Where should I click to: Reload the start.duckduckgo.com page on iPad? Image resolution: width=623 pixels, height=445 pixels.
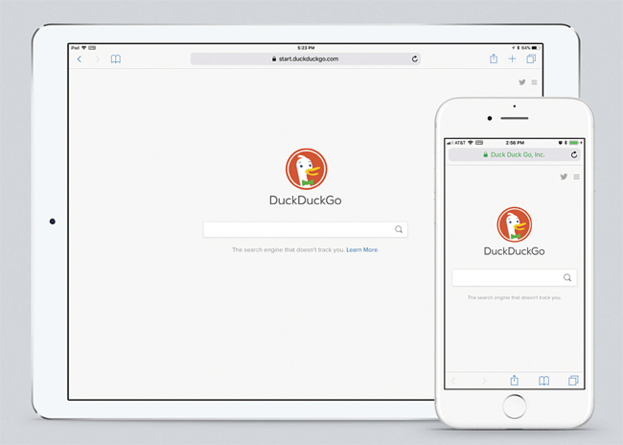(414, 59)
